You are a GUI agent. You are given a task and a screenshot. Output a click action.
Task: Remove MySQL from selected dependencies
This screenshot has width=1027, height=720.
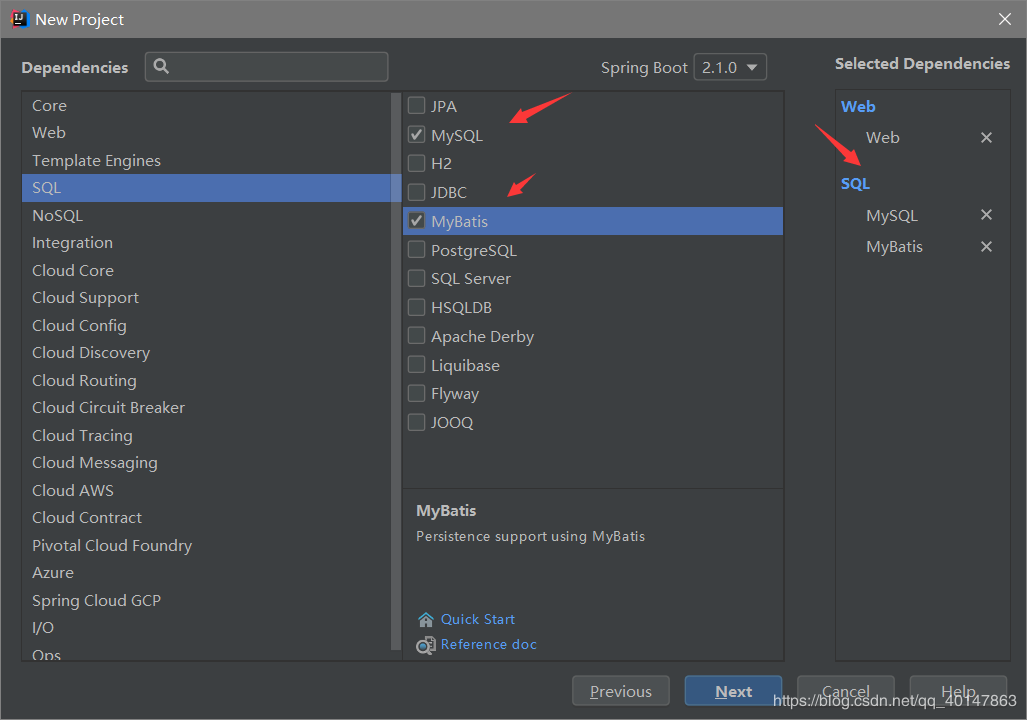[986, 215]
